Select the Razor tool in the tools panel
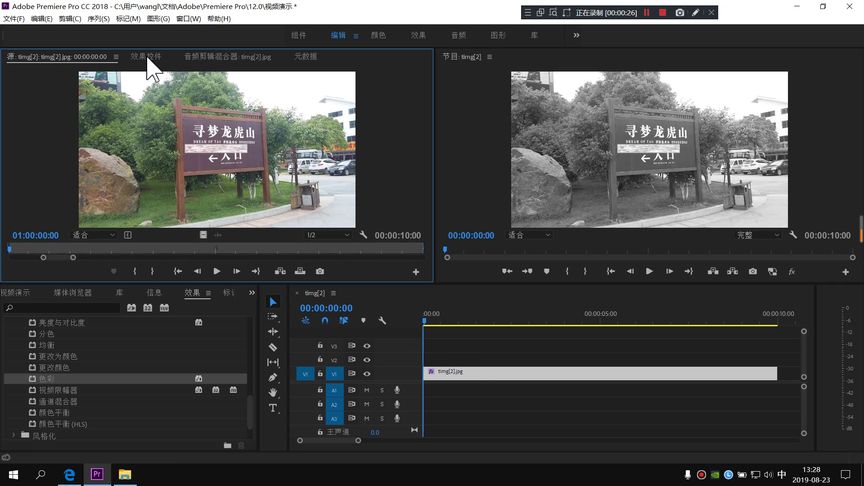The width and height of the screenshot is (864, 486). (273, 347)
